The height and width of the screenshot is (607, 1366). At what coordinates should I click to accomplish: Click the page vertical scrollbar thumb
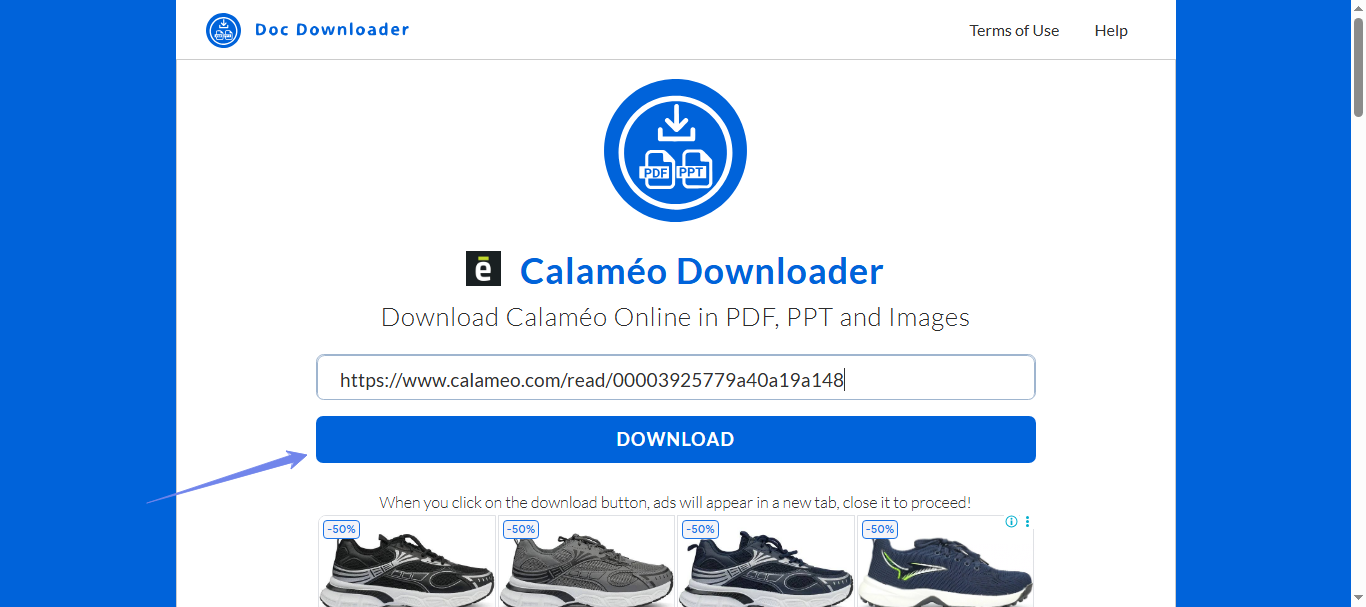1358,65
